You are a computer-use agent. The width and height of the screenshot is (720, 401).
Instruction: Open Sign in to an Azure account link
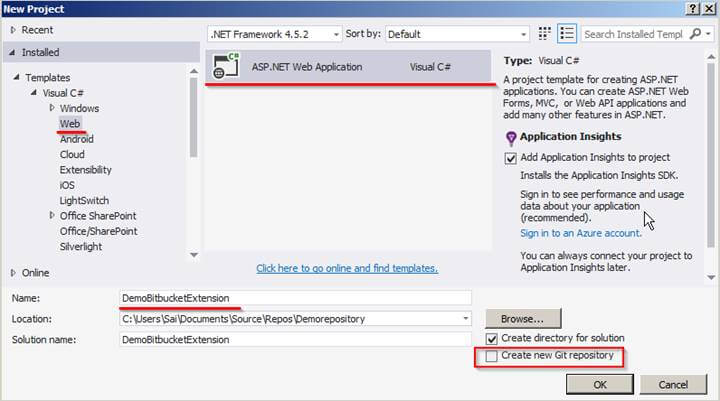581,233
